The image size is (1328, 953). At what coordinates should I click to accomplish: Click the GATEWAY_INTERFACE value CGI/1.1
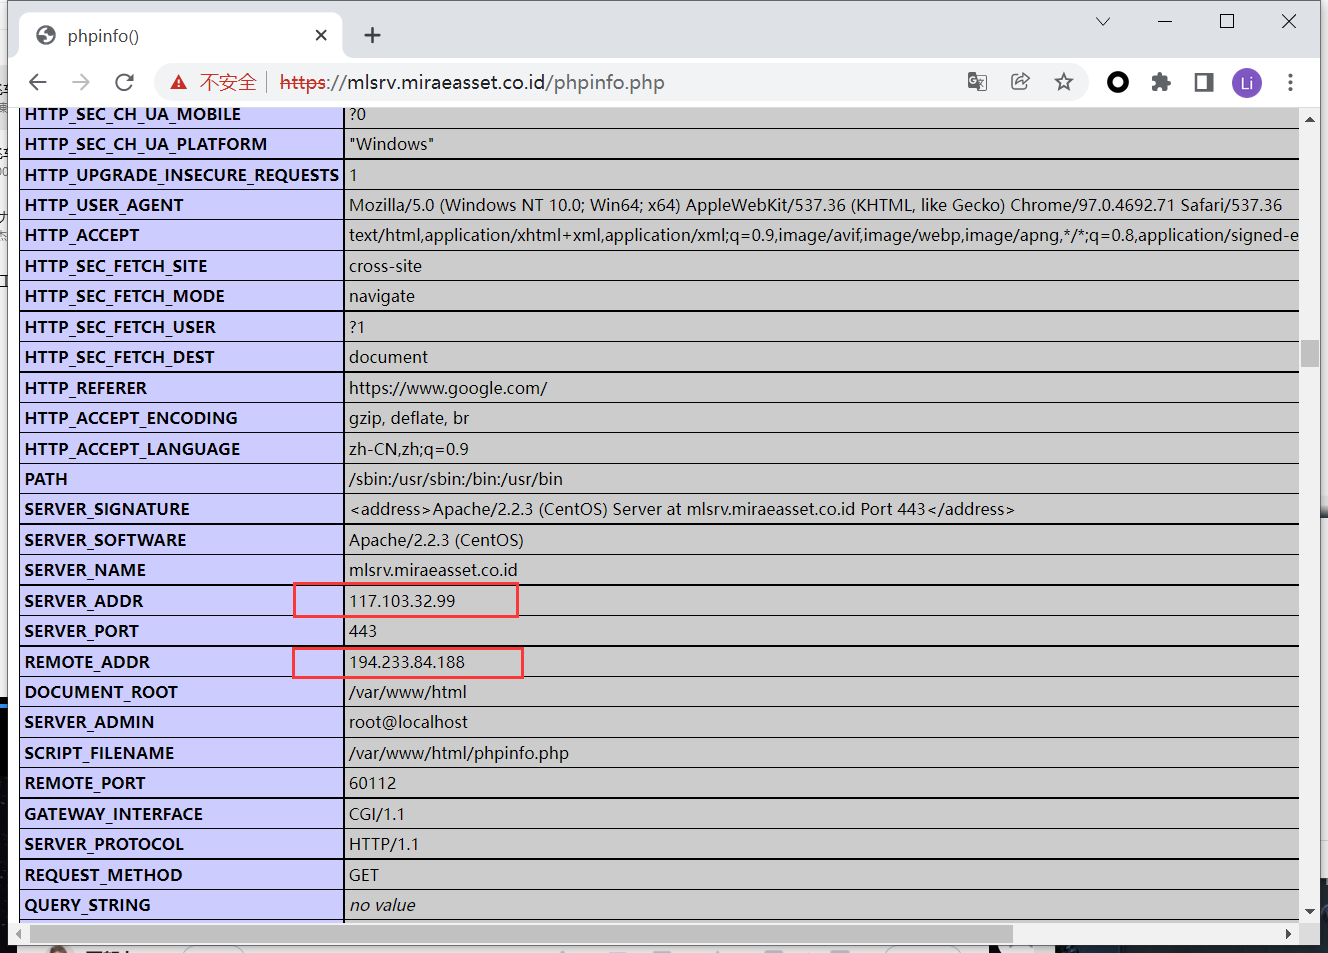[x=377, y=814]
